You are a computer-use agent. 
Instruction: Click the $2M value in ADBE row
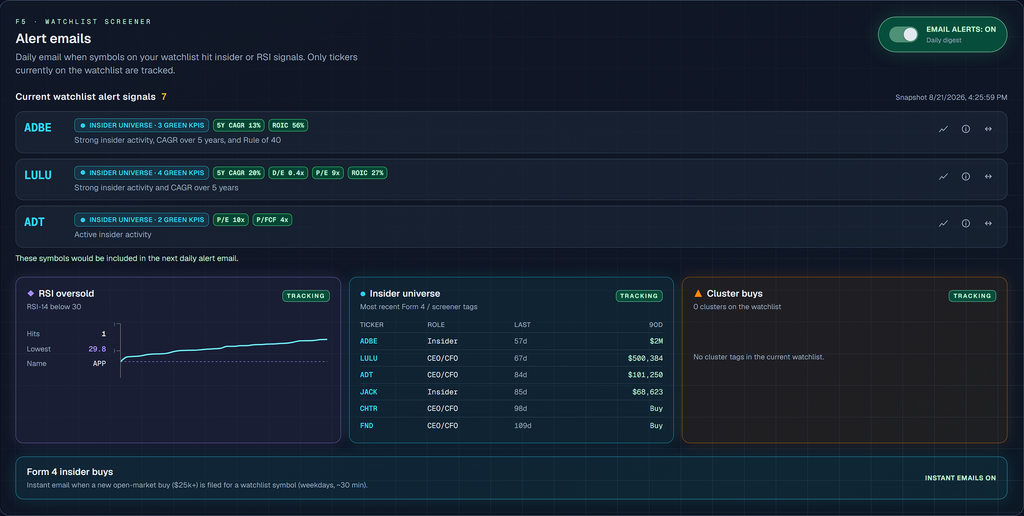click(656, 341)
